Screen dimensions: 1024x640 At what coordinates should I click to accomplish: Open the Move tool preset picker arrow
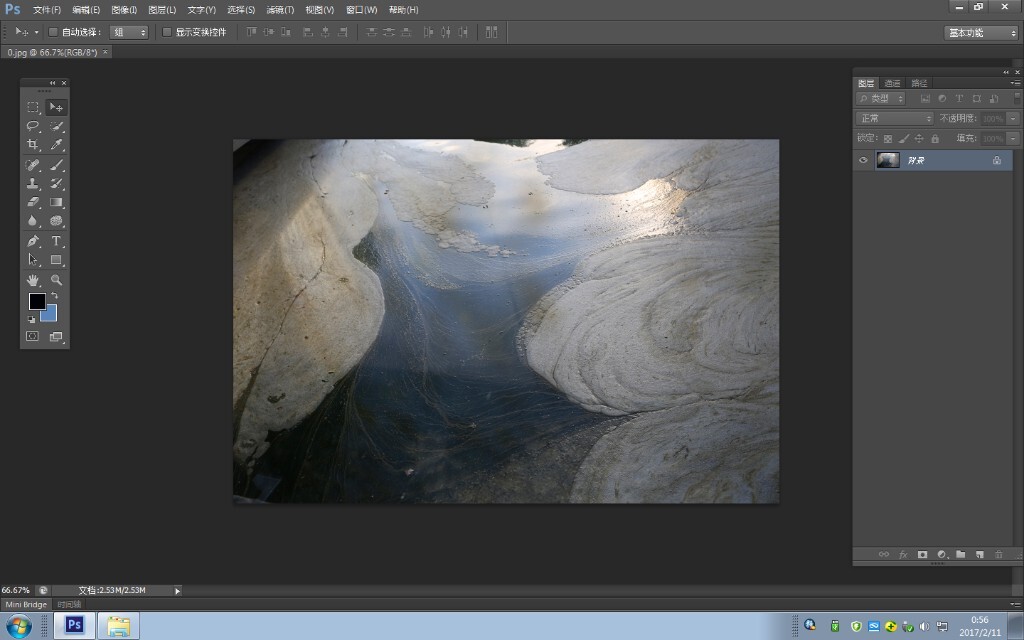click(37, 32)
